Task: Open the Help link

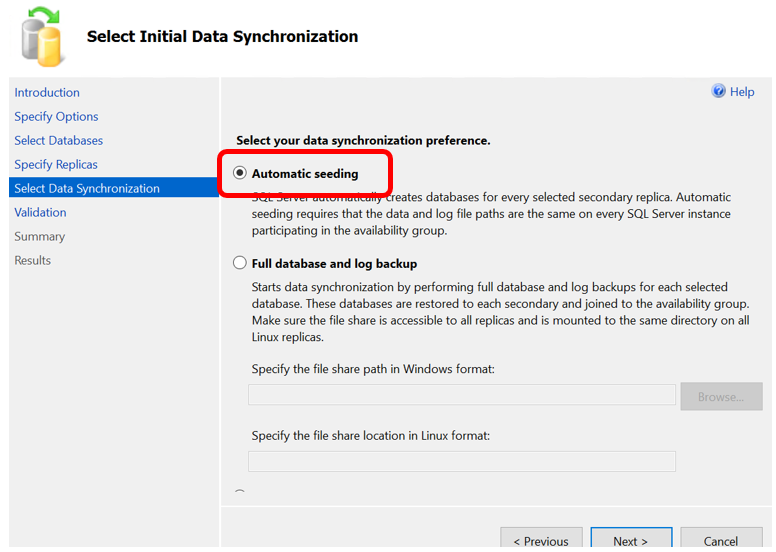Action: (x=742, y=92)
